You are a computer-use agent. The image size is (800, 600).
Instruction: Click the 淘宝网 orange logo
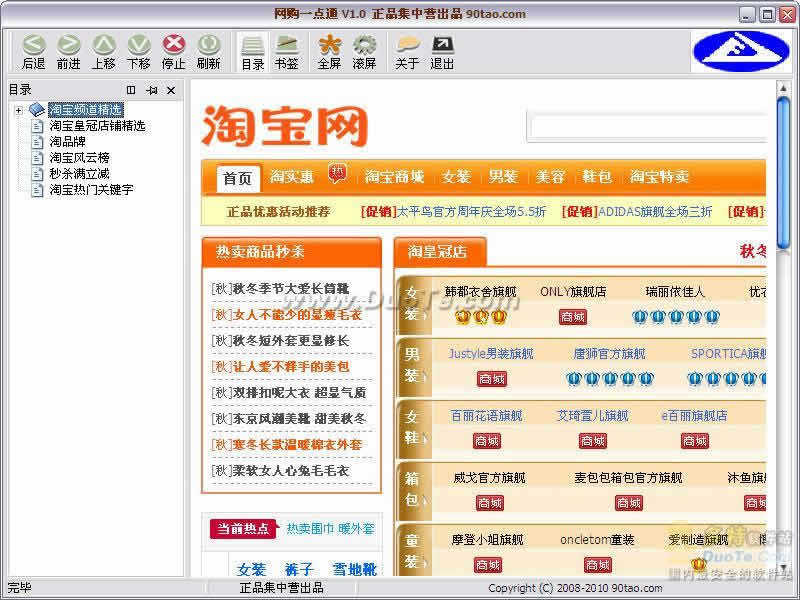click(285, 126)
